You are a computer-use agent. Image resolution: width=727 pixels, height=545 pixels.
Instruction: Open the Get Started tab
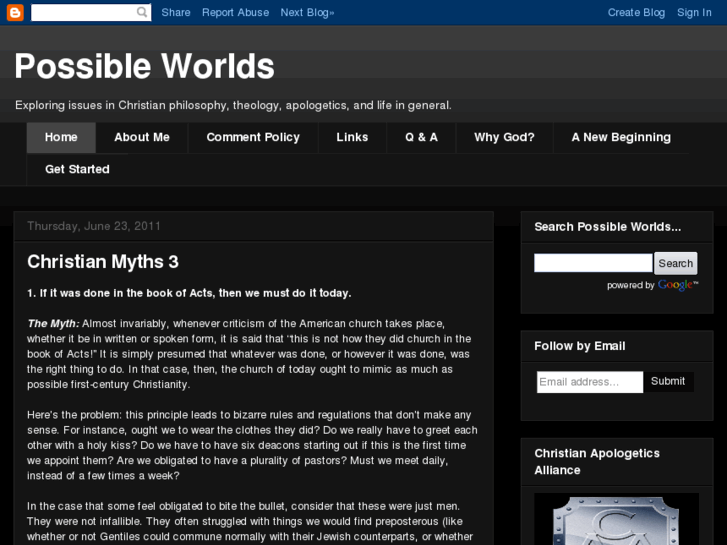(x=77, y=169)
